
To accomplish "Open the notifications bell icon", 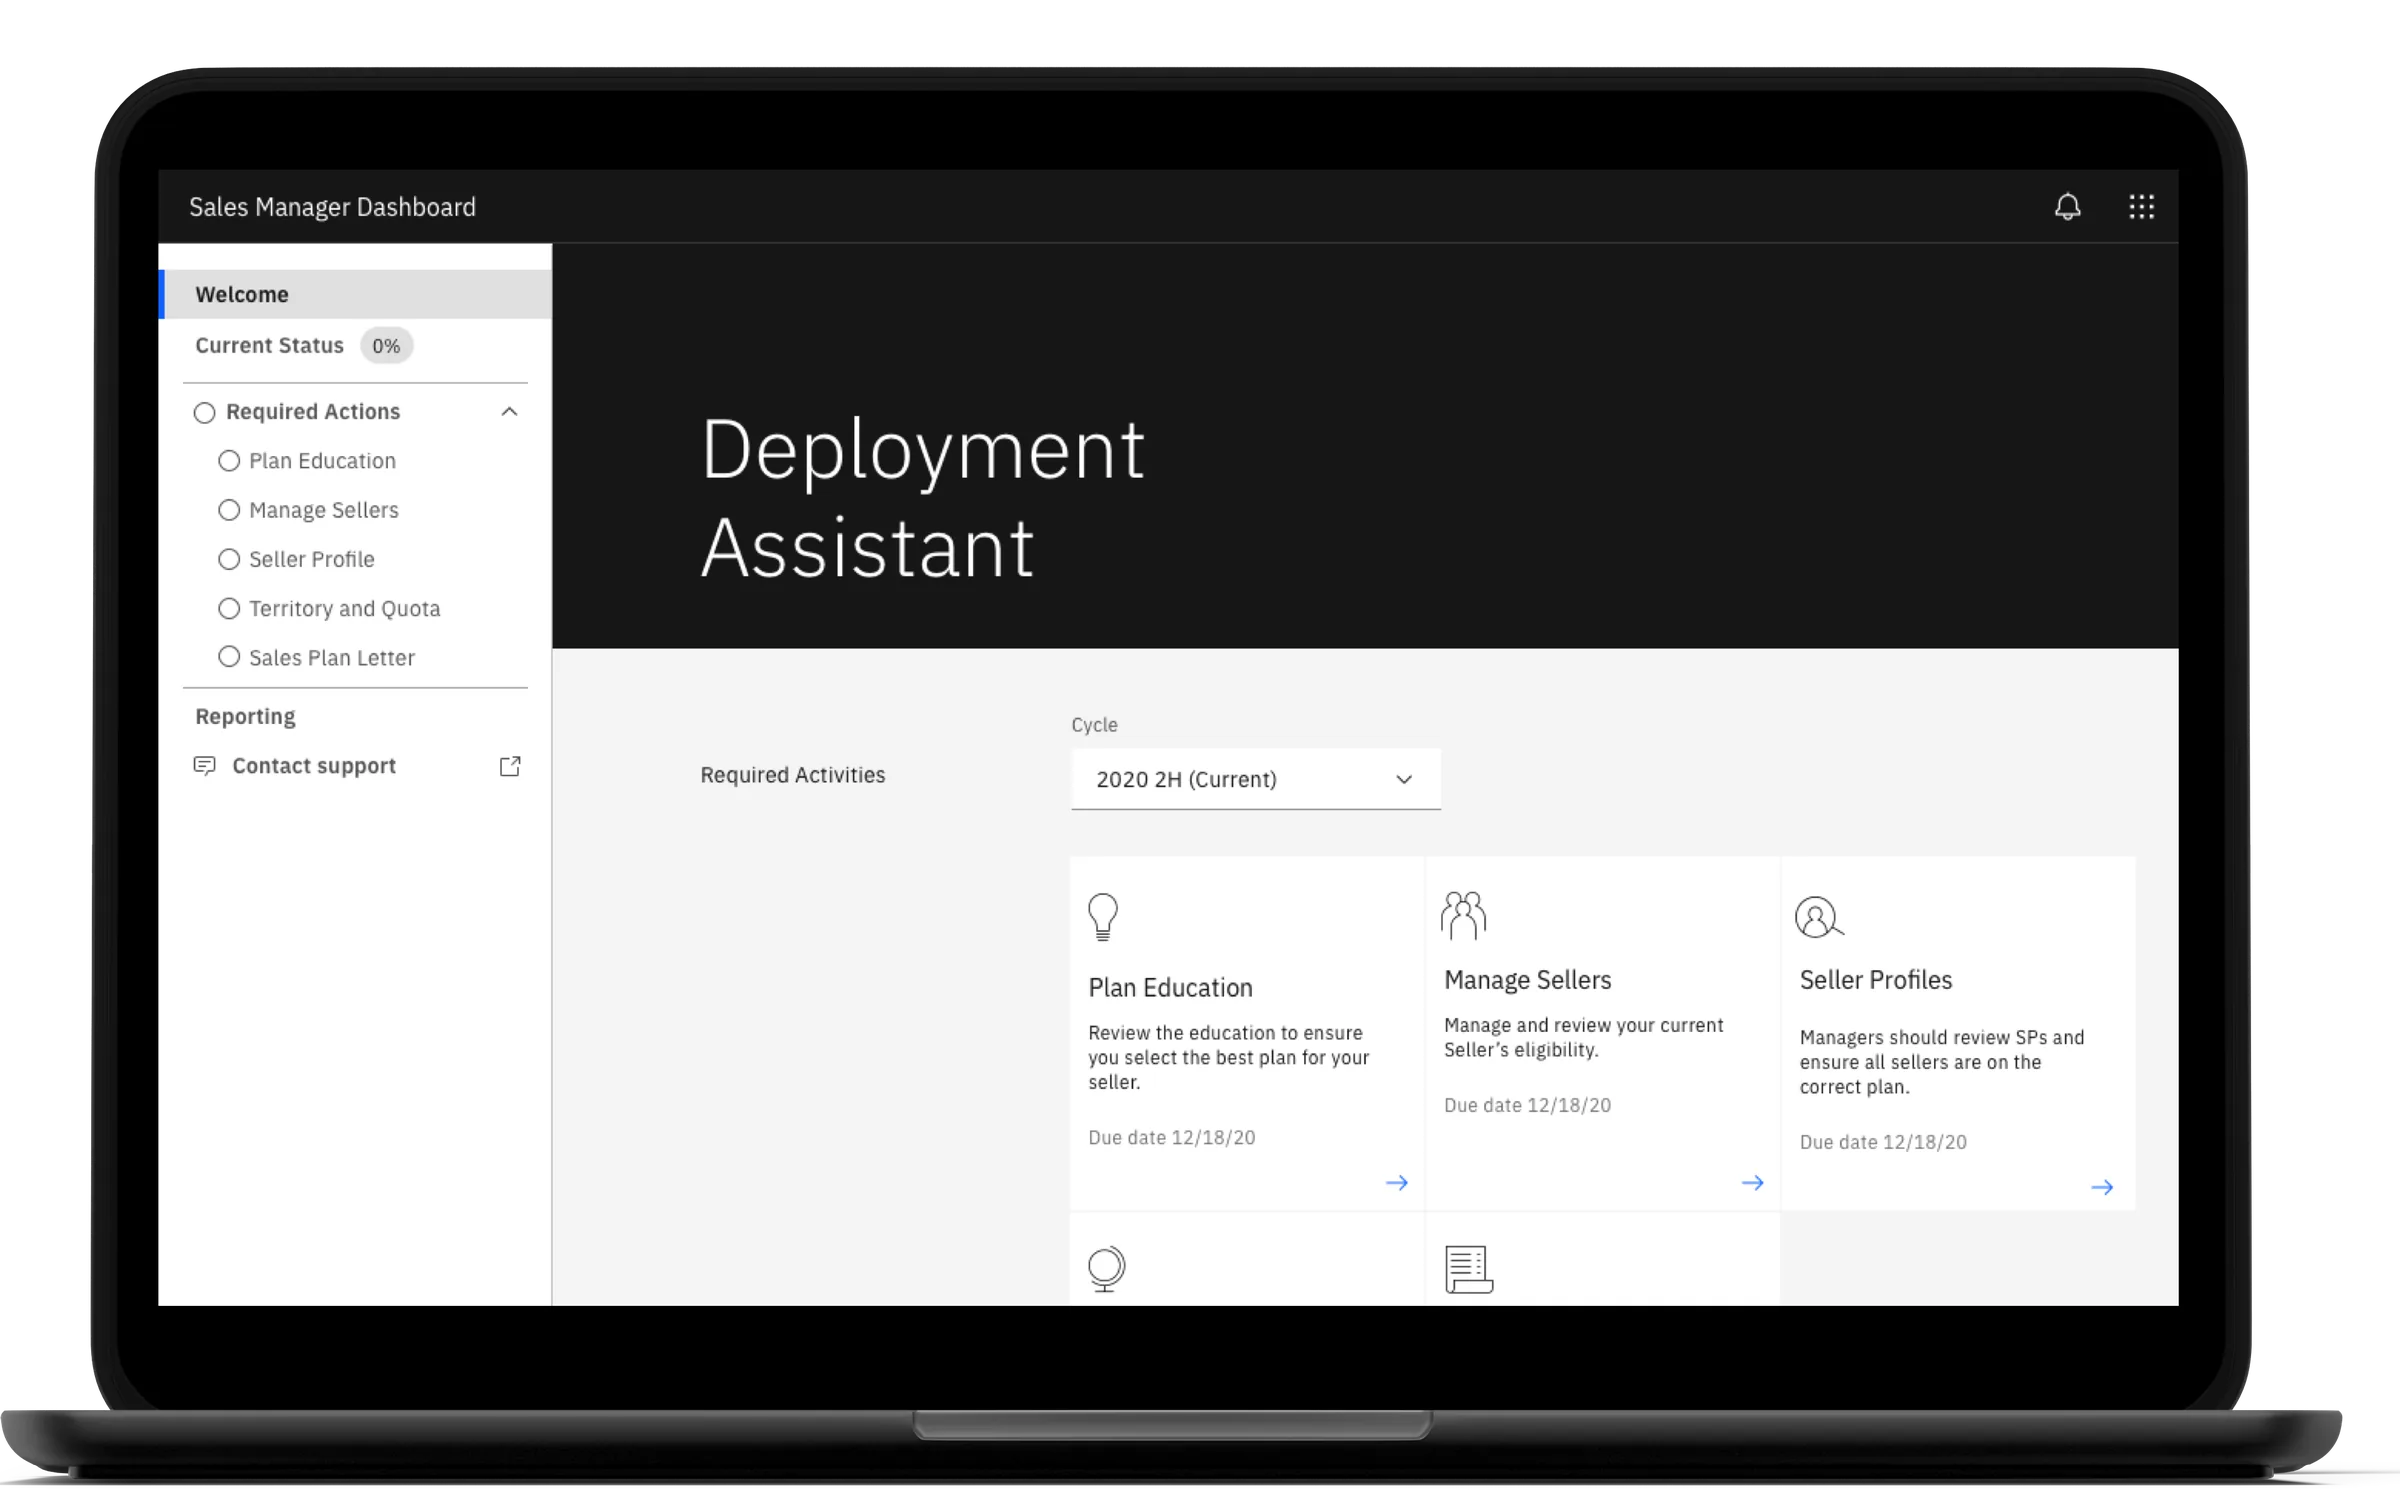I will point(2067,207).
